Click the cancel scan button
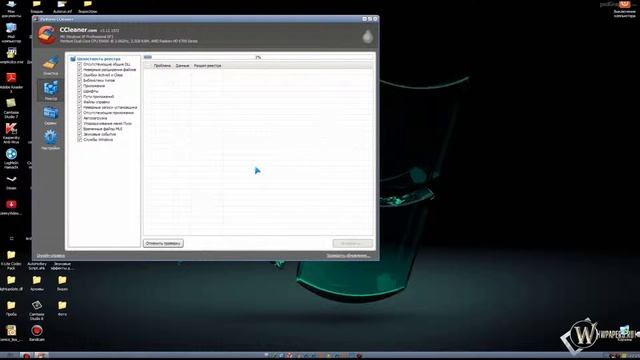This screenshot has height=360, width=640. (x=163, y=243)
